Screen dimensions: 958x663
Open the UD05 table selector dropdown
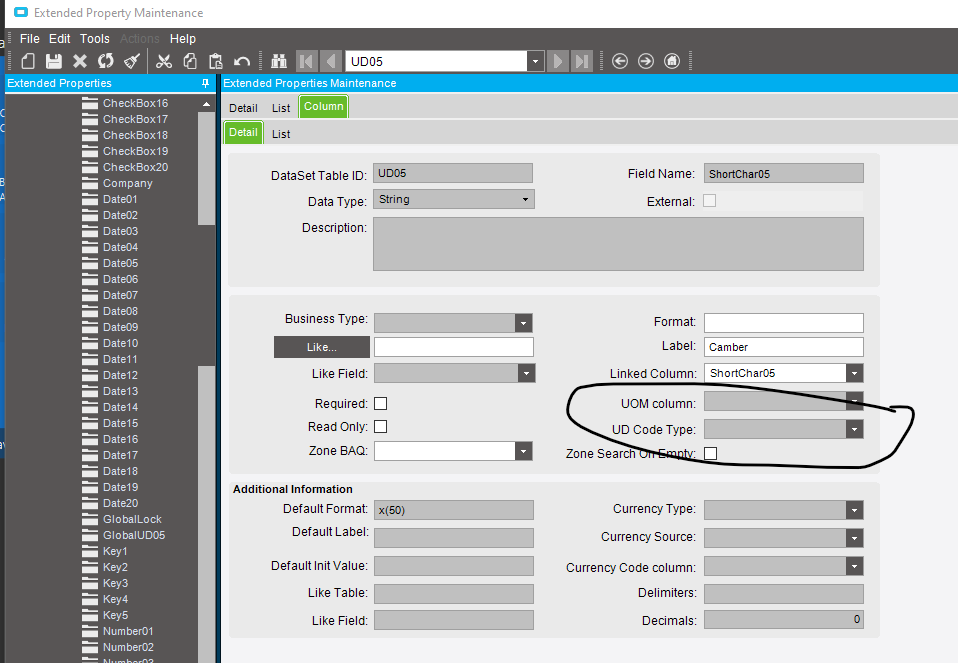coord(536,61)
